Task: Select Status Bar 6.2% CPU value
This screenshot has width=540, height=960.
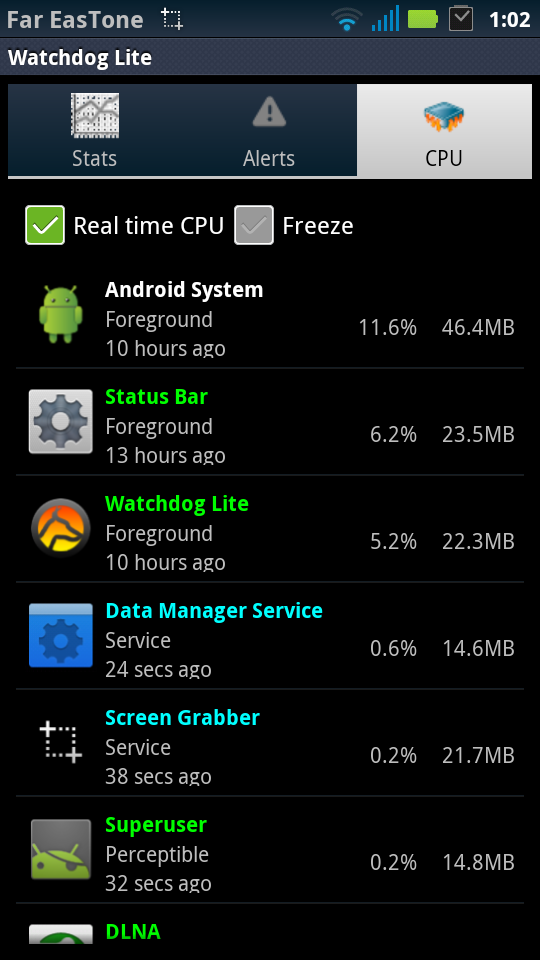Action: pos(393,435)
